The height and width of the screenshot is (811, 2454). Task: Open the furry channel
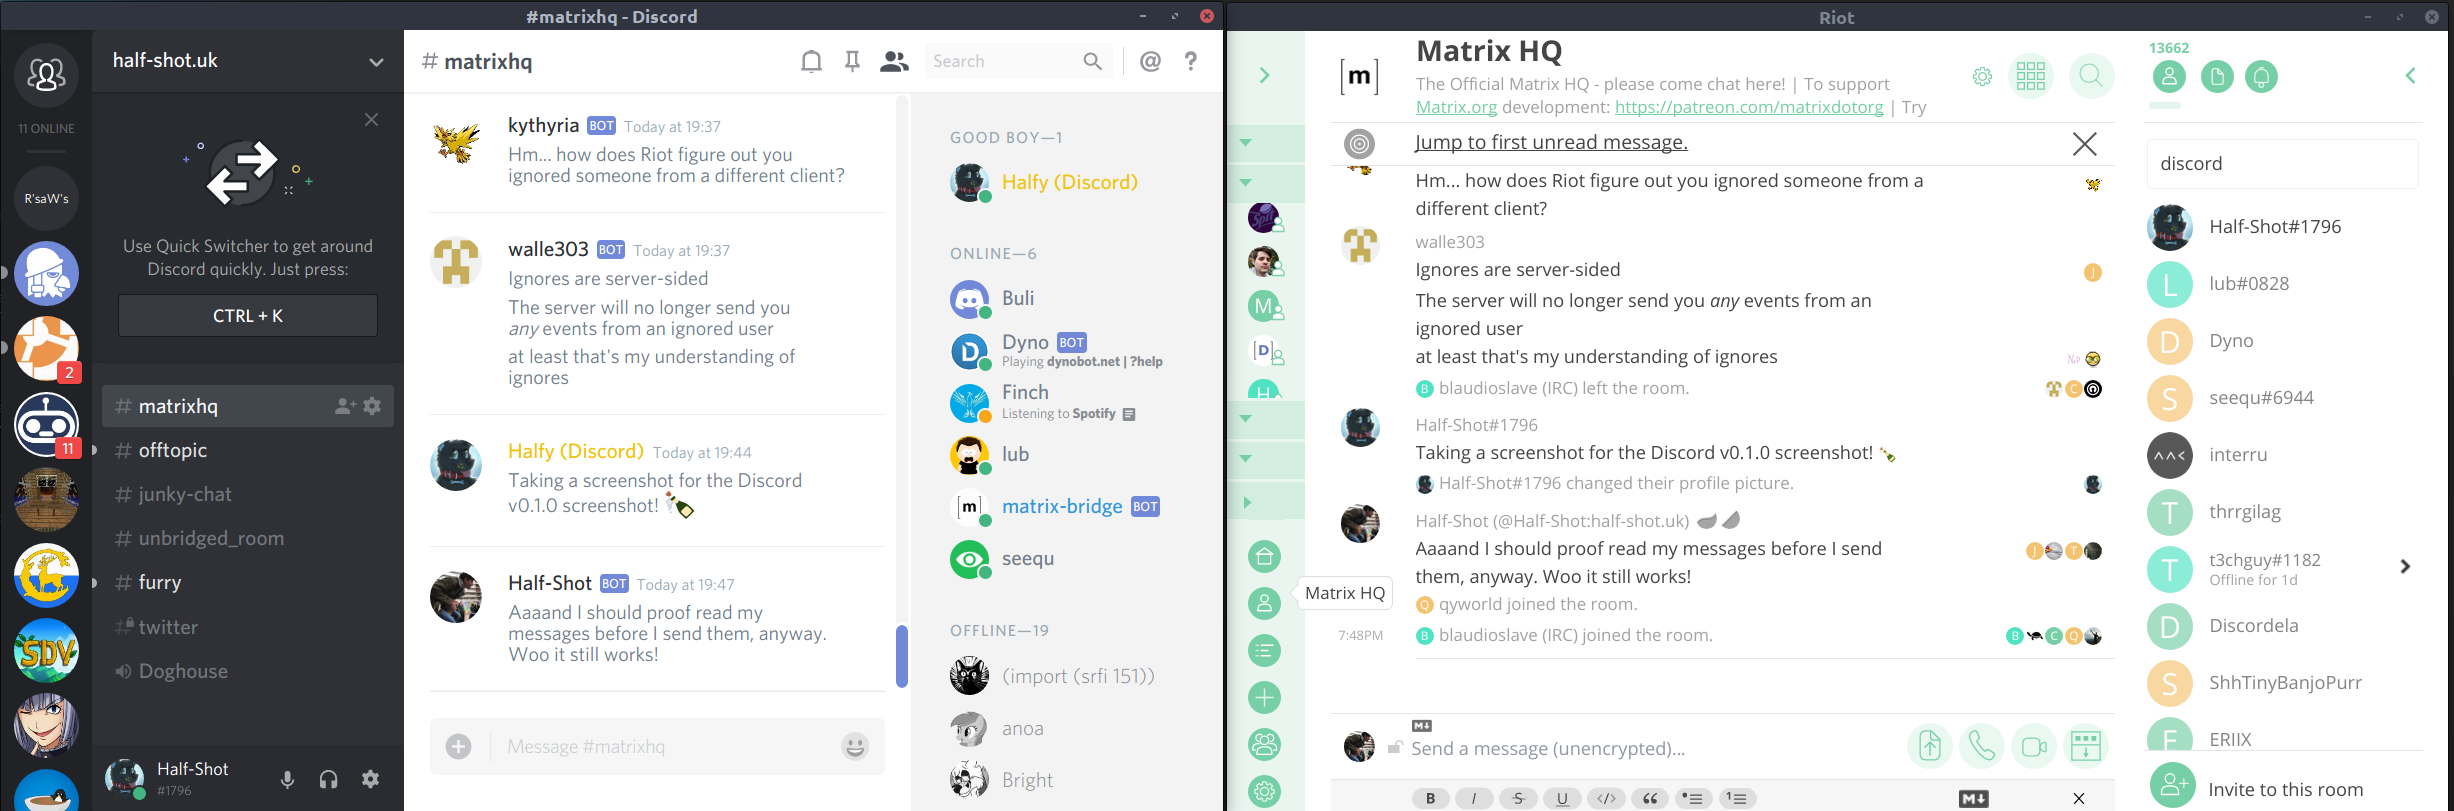(x=247, y=582)
